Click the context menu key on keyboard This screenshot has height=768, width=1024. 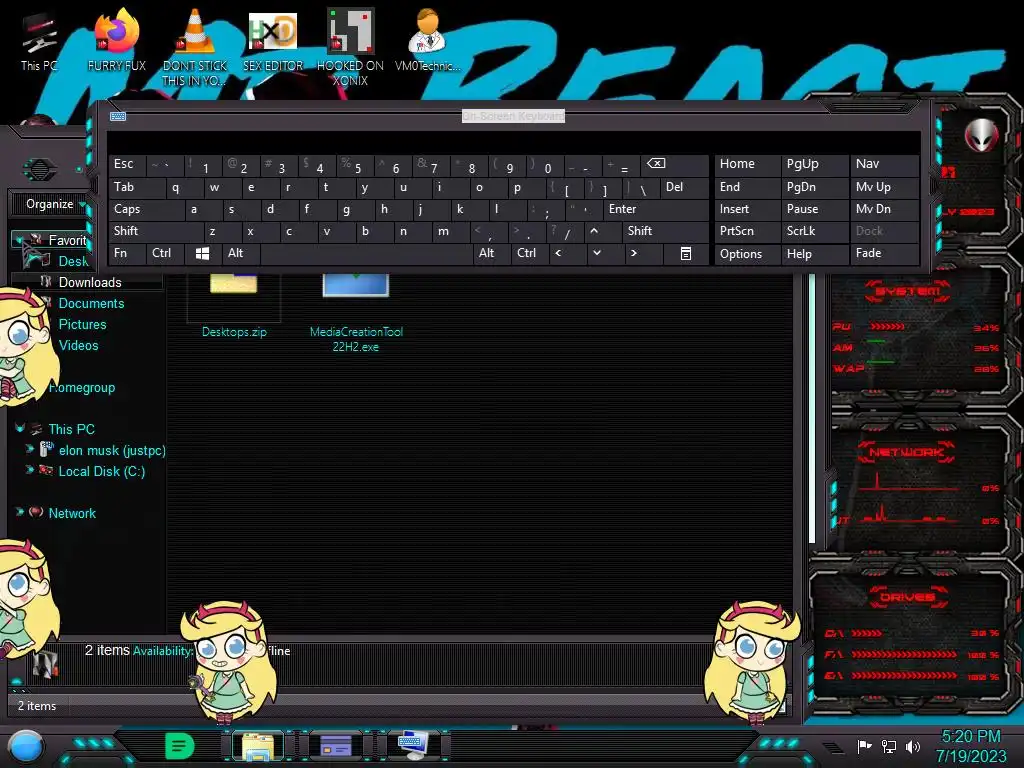tap(686, 253)
